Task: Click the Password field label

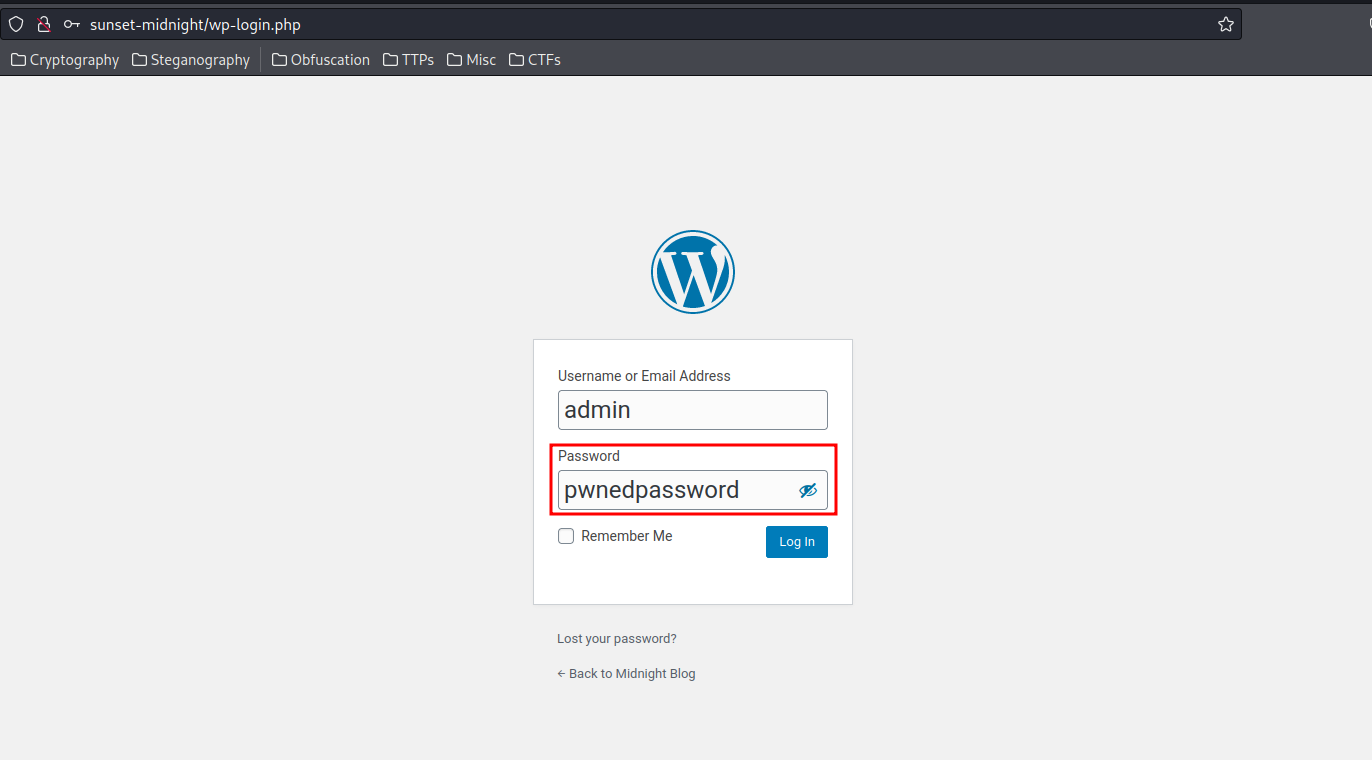Action: 589,456
